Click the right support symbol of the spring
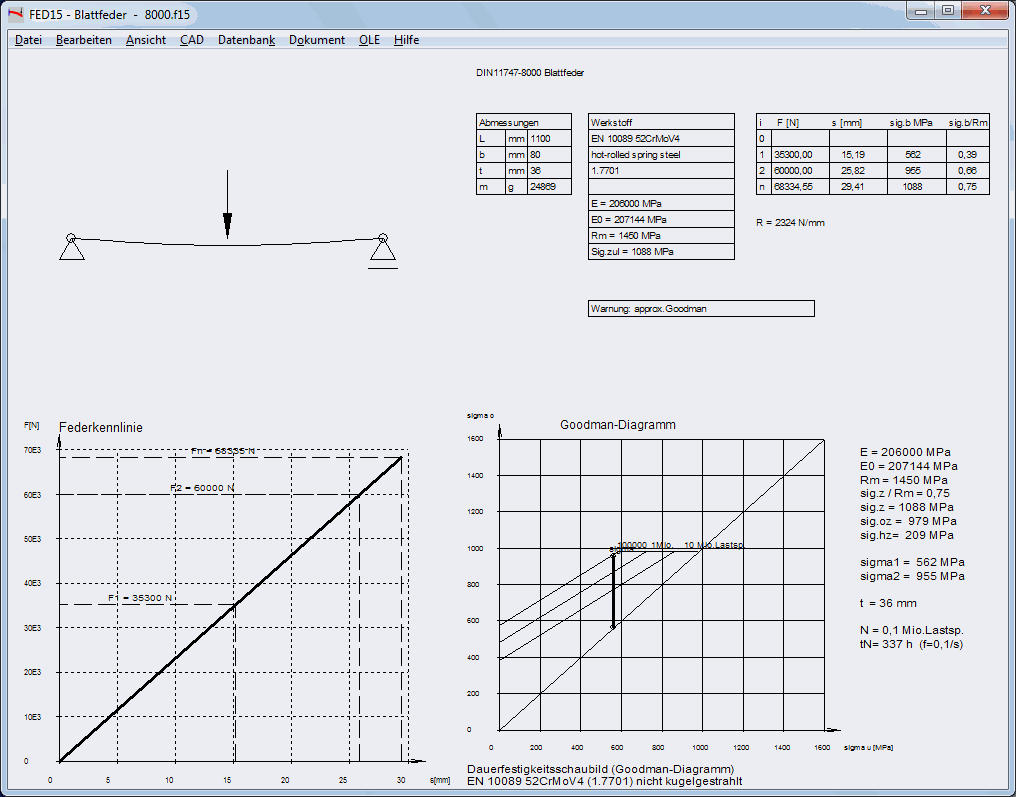The width and height of the screenshot is (1016, 797). (x=382, y=251)
